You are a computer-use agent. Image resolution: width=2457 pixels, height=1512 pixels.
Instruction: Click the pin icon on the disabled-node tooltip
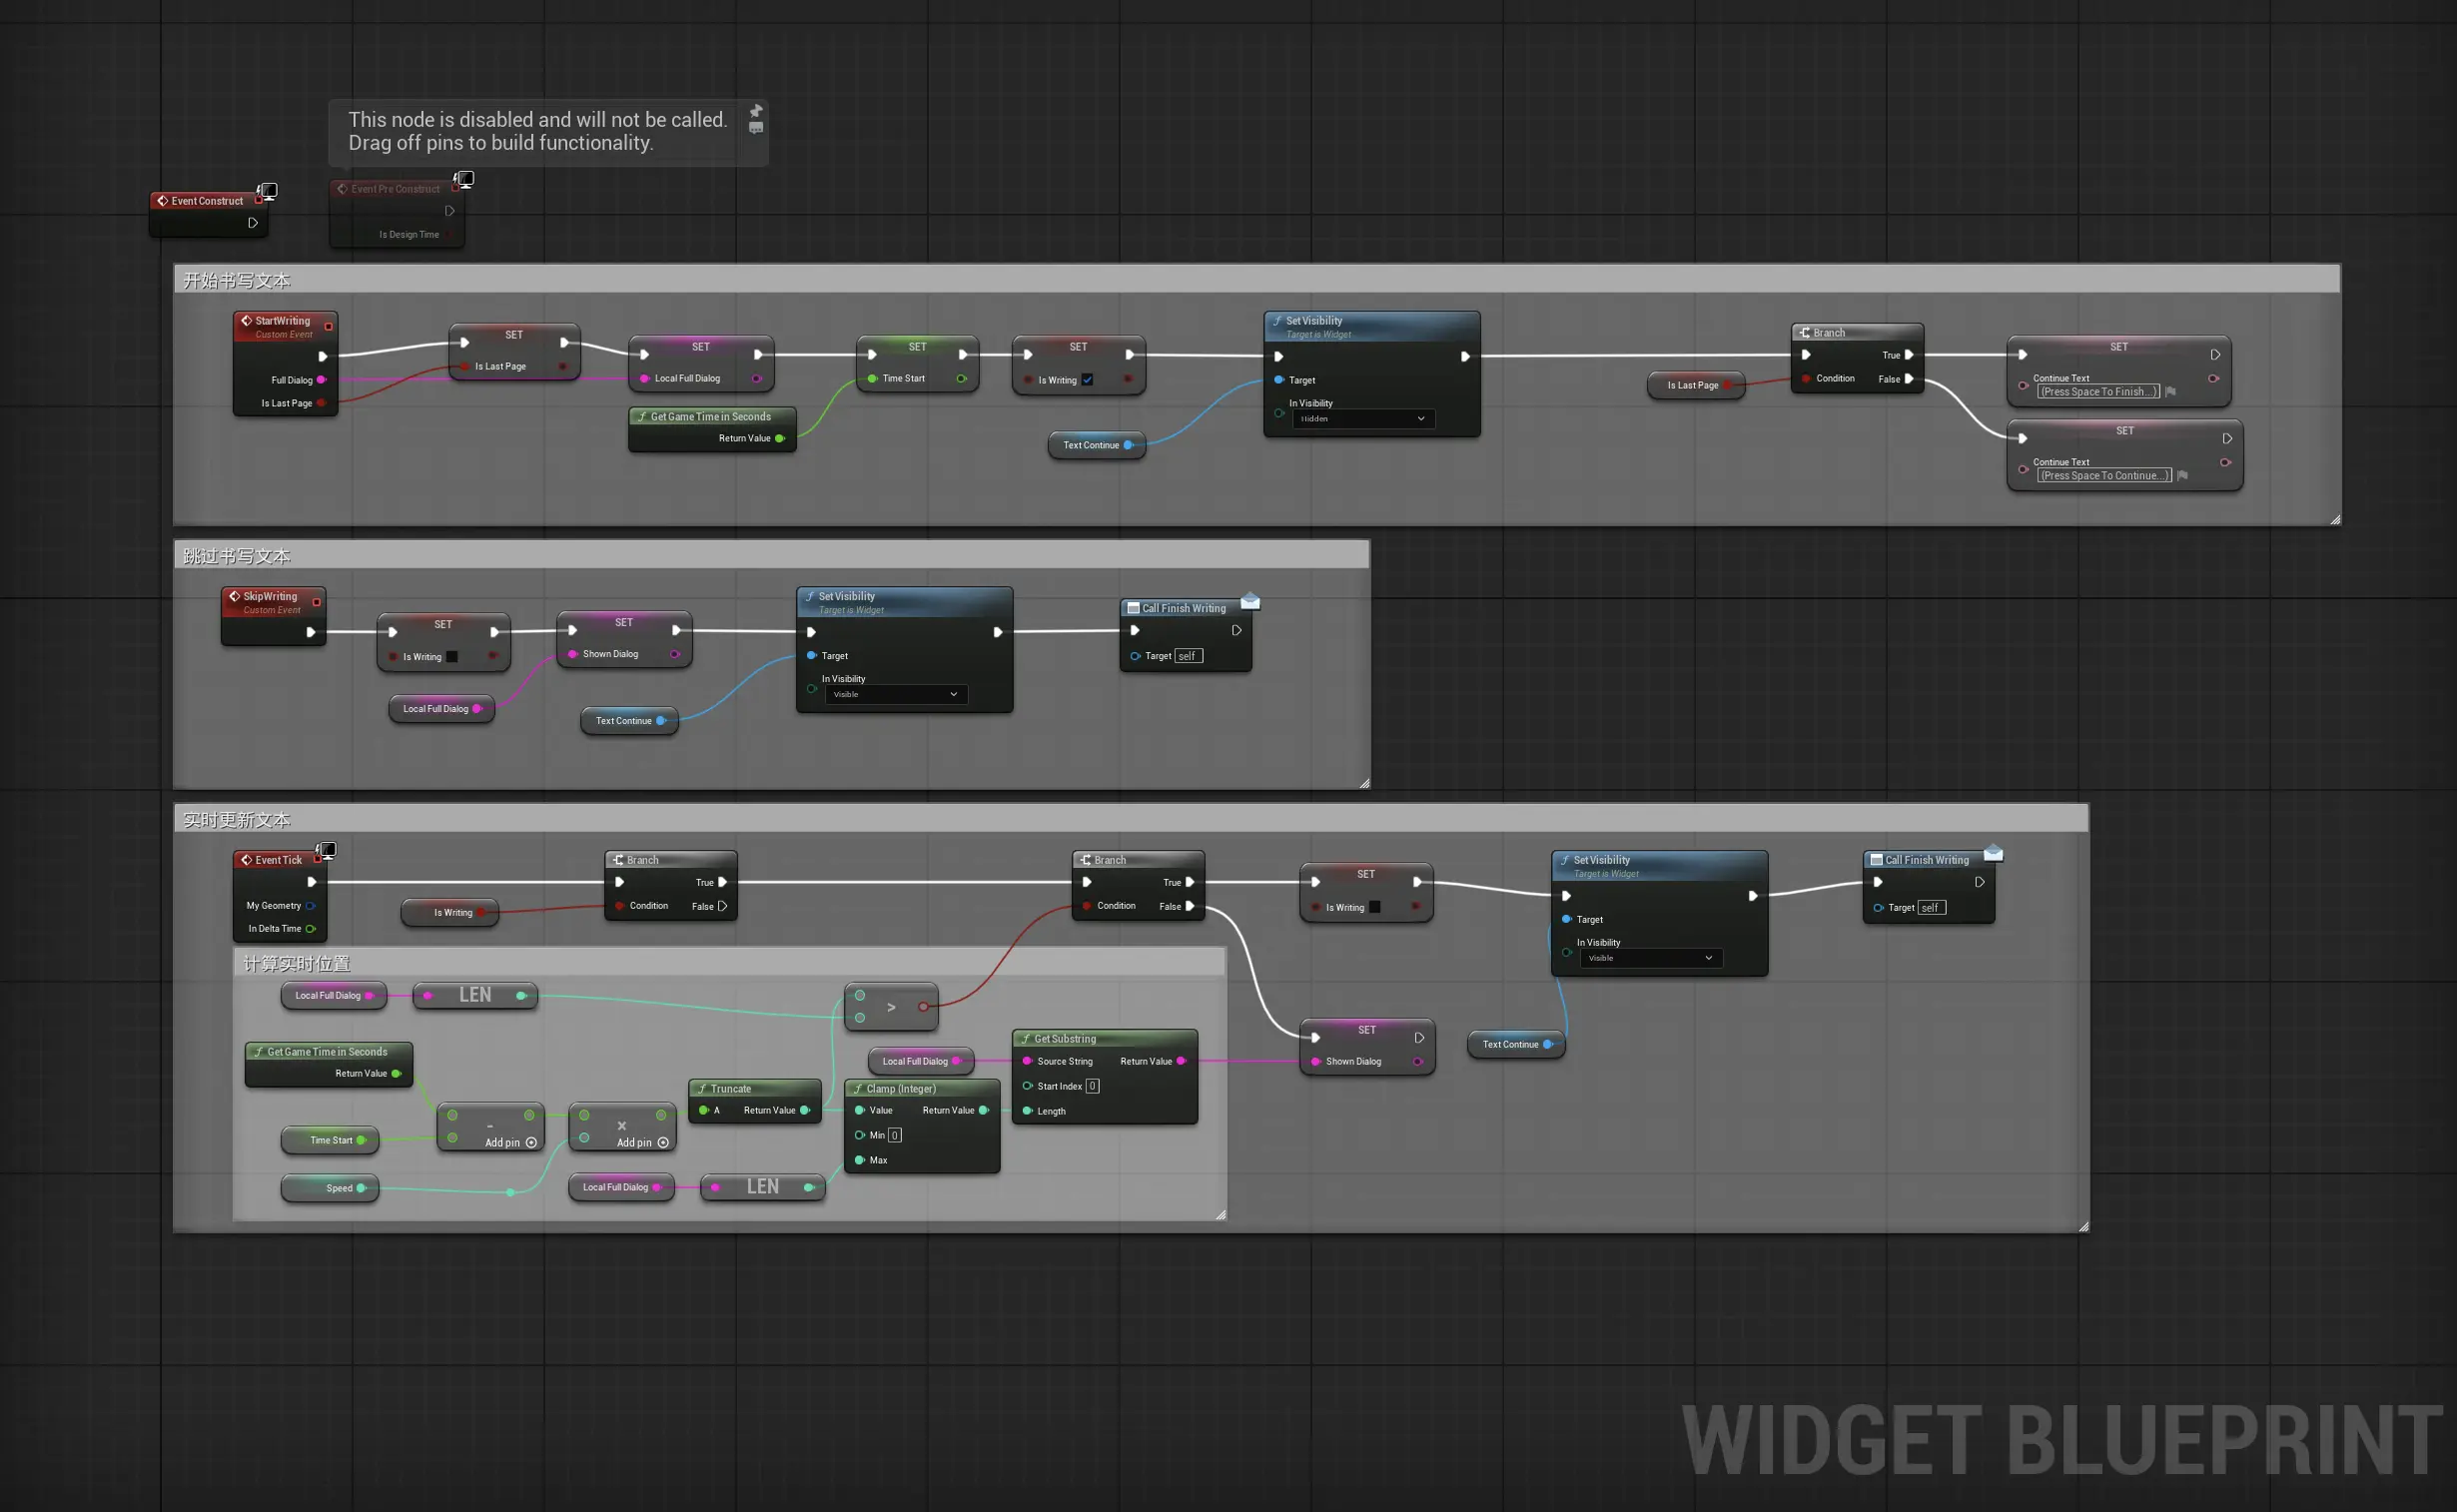point(756,110)
